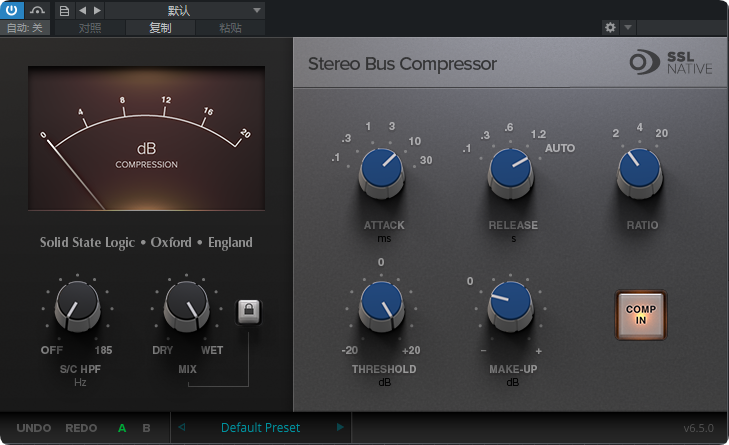The width and height of the screenshot is (729, 445).
Task: Open the preset file document icon
Action: [x=65, y=10]
